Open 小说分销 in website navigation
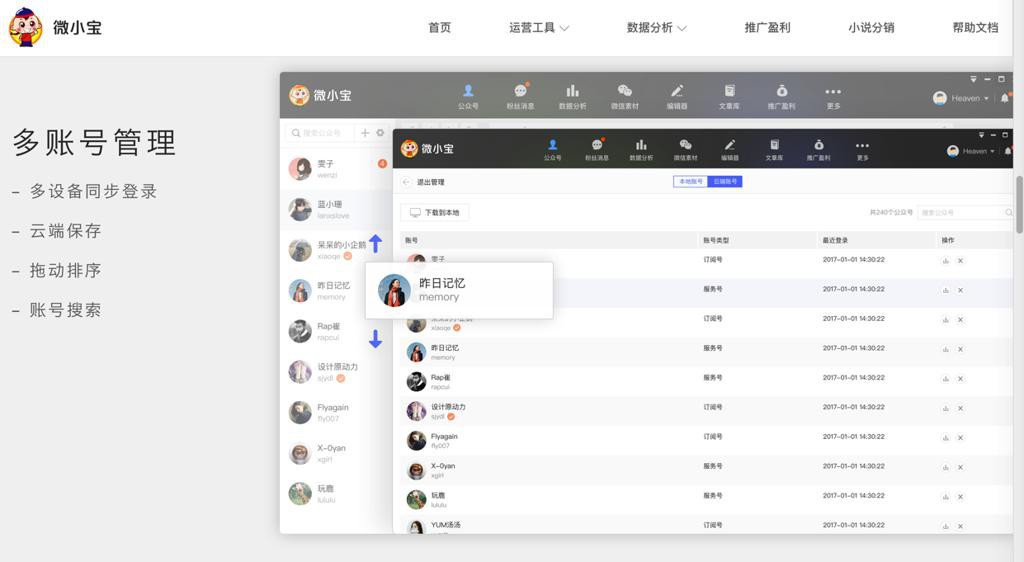 [x=871, y=27]
